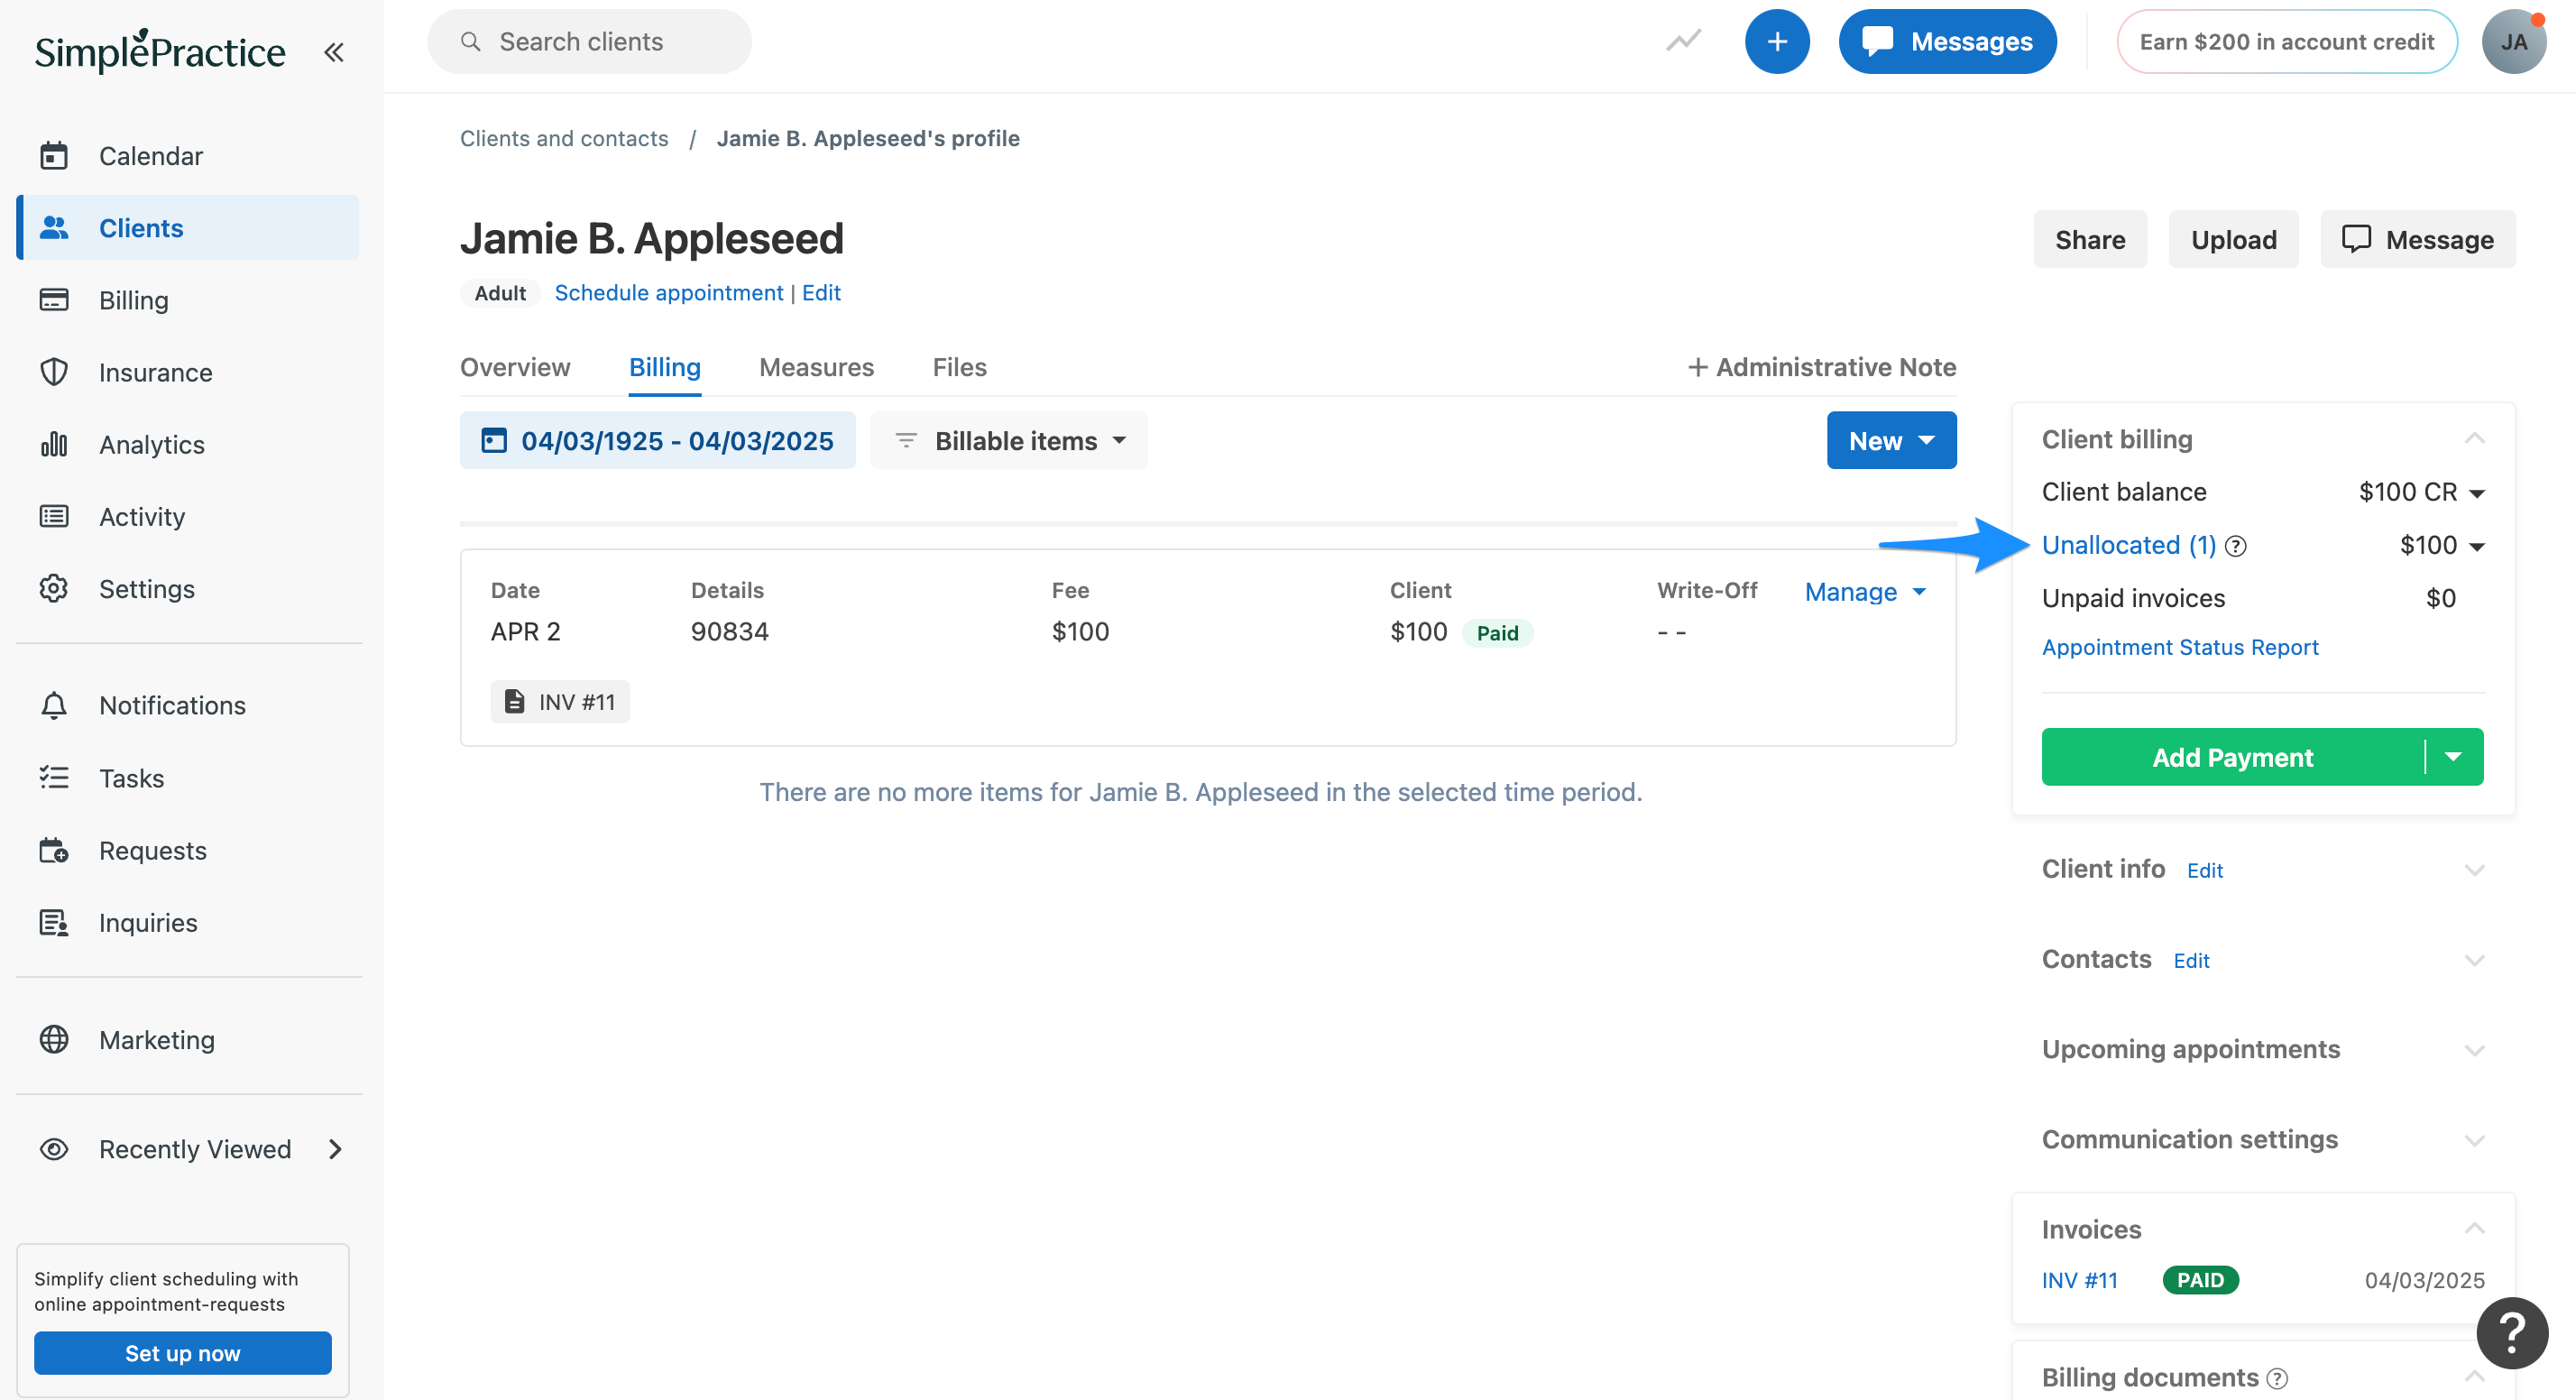Image resolution: width=2576 pixels, height=1400 pixels.
Task: Open the Add Payment split dropdown arrow
Action: 2455,757
